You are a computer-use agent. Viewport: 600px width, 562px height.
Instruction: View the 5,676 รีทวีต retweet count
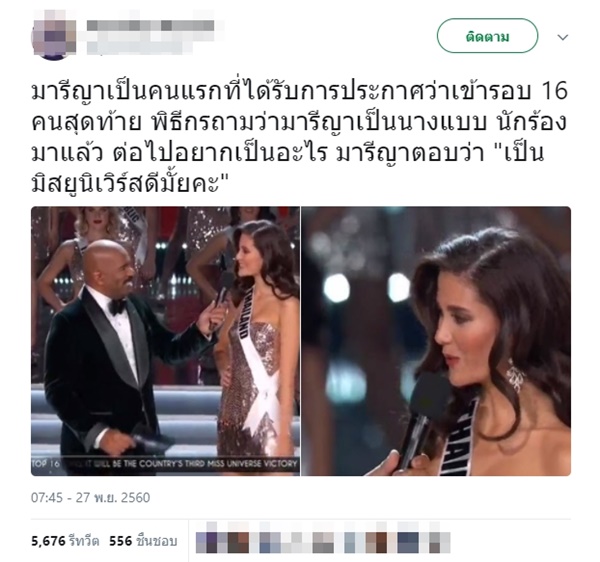click(x=65, y=541)
